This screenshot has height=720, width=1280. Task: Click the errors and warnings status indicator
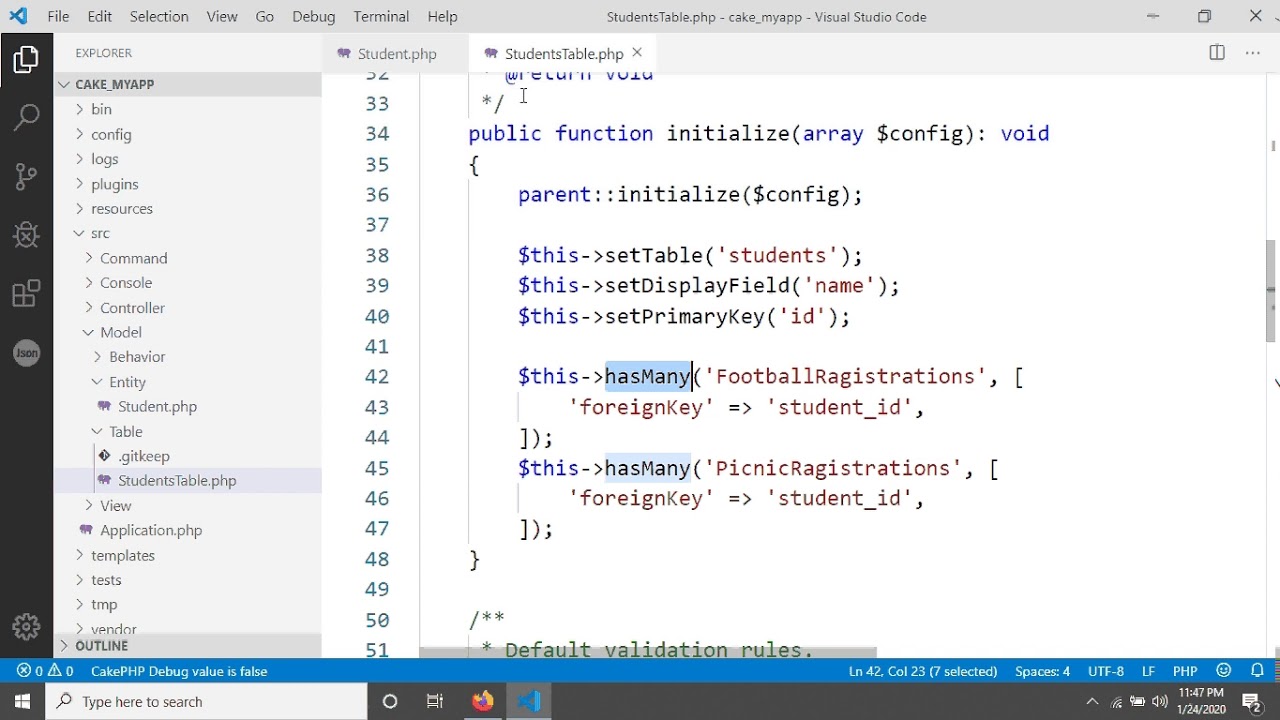coord(45,671)
